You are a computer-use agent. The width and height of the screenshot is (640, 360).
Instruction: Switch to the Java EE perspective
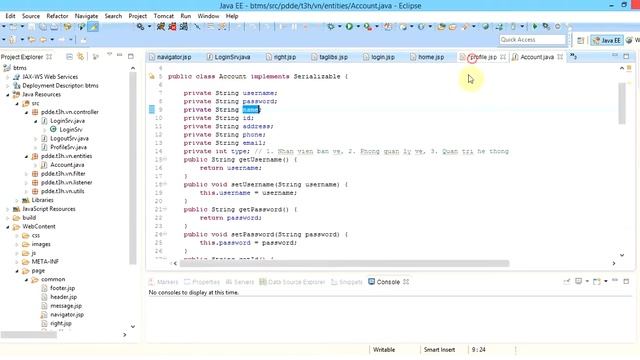pyautogui.click(x=606, y=40)
